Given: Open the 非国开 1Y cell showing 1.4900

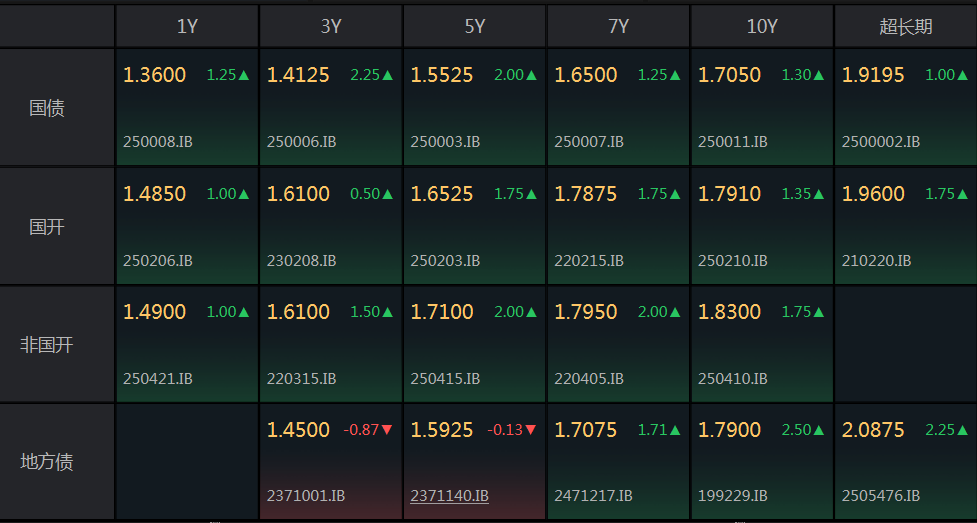Looking at the screenshot, I should pyautogui.click(x=187, y=343).
